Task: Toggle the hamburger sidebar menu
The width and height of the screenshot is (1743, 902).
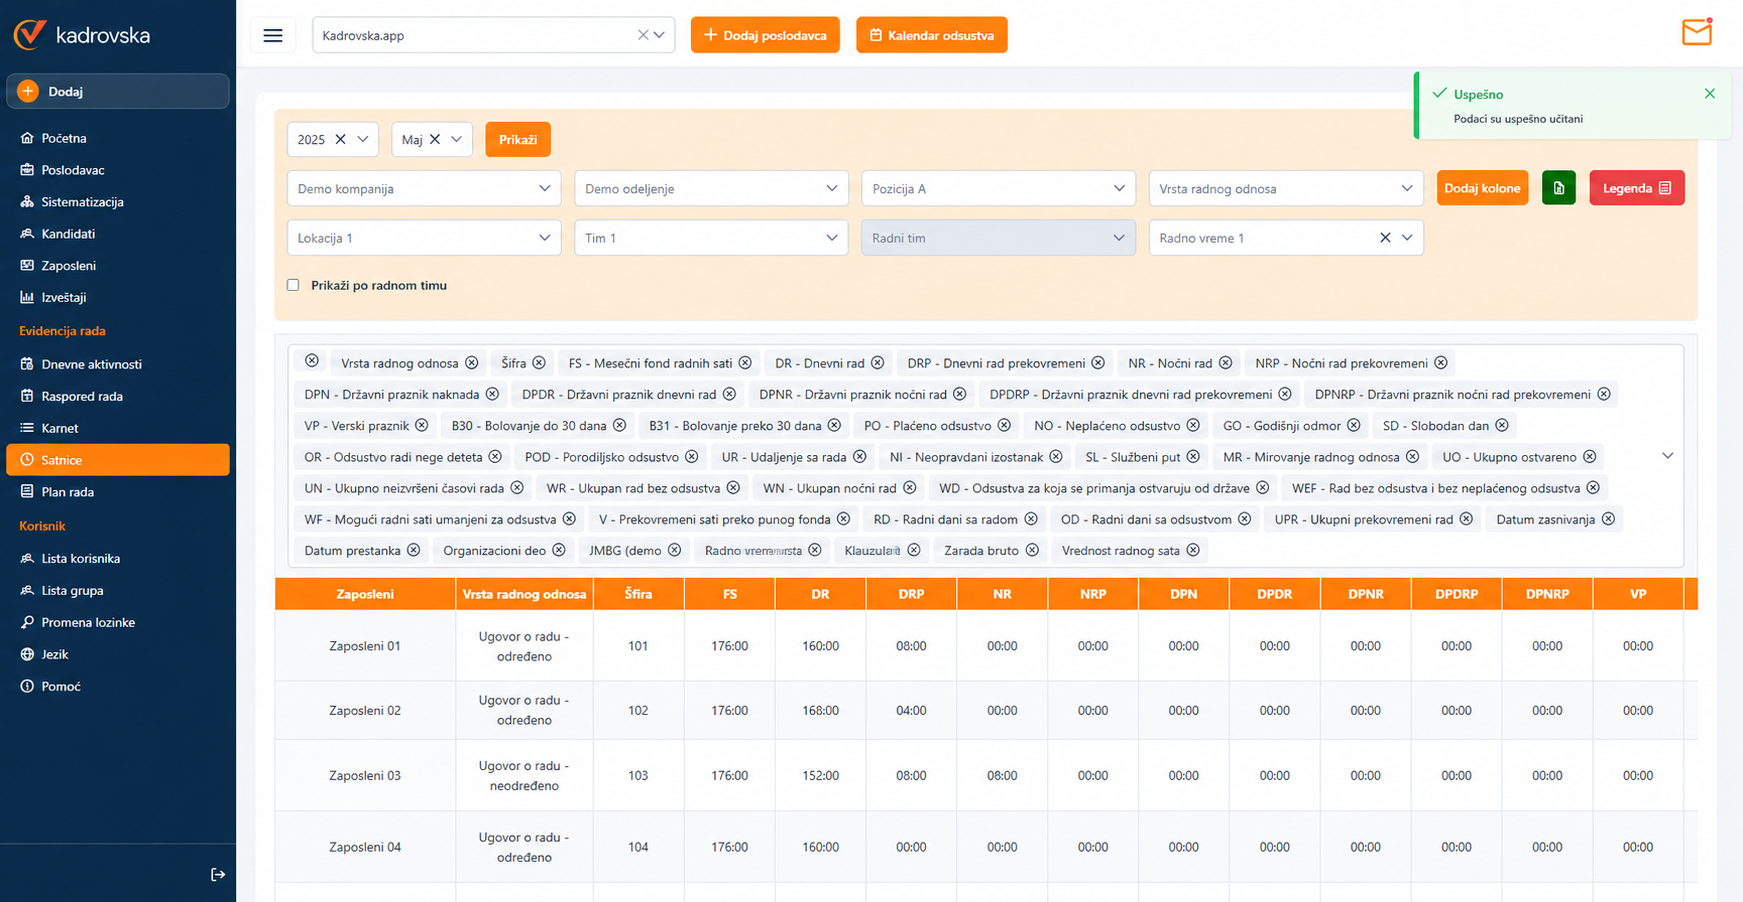Action: [x=273, y=35]
